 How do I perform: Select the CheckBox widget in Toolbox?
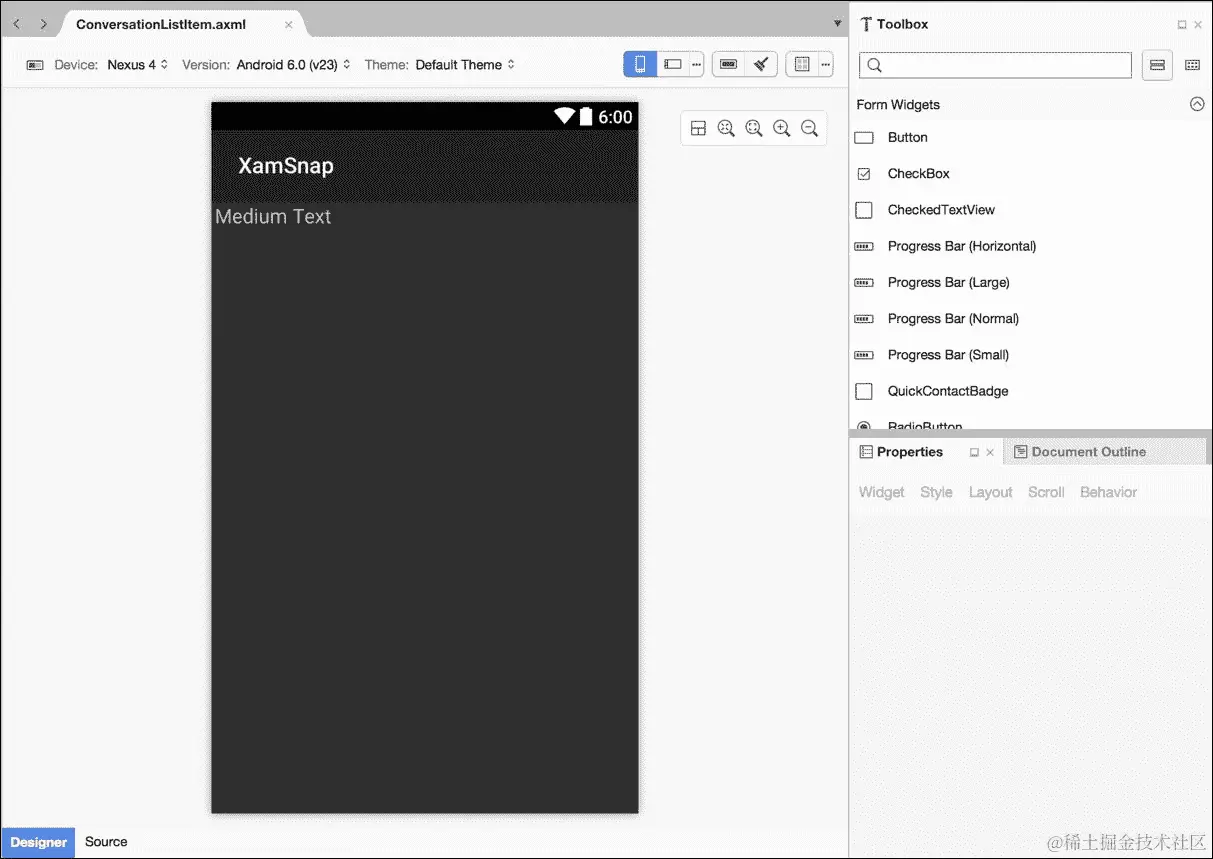(918, 173)
